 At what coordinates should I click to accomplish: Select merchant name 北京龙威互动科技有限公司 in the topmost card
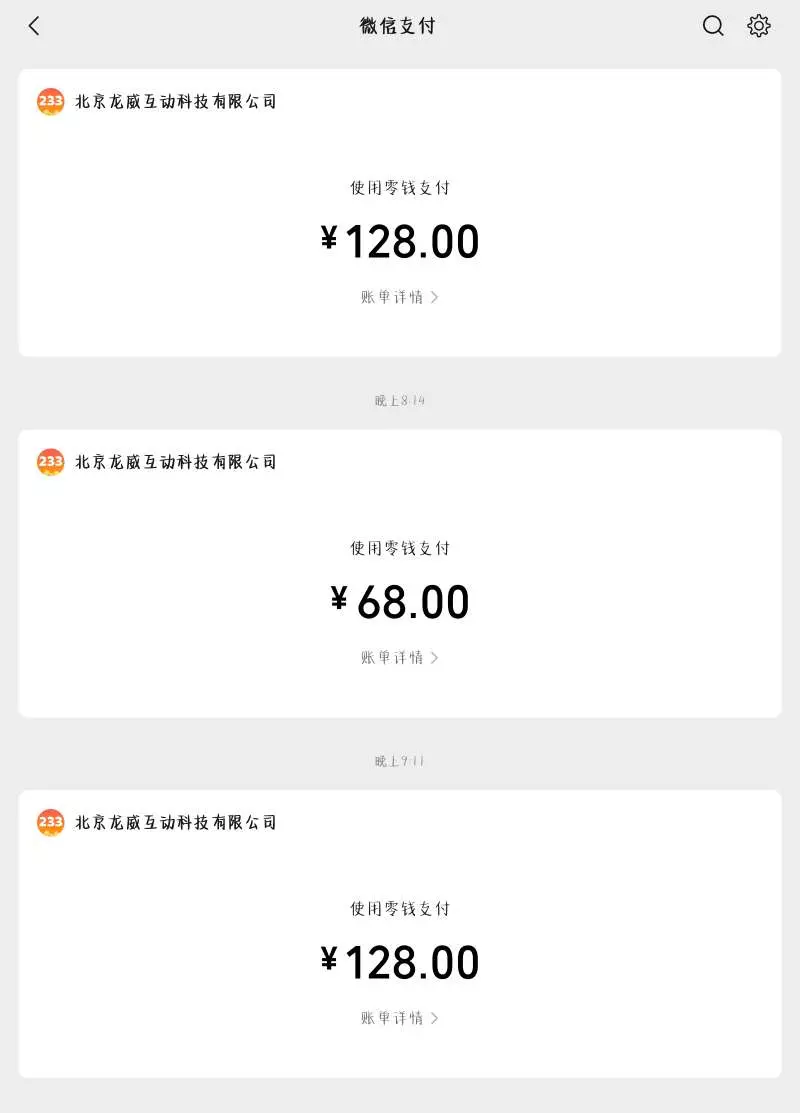176,101
